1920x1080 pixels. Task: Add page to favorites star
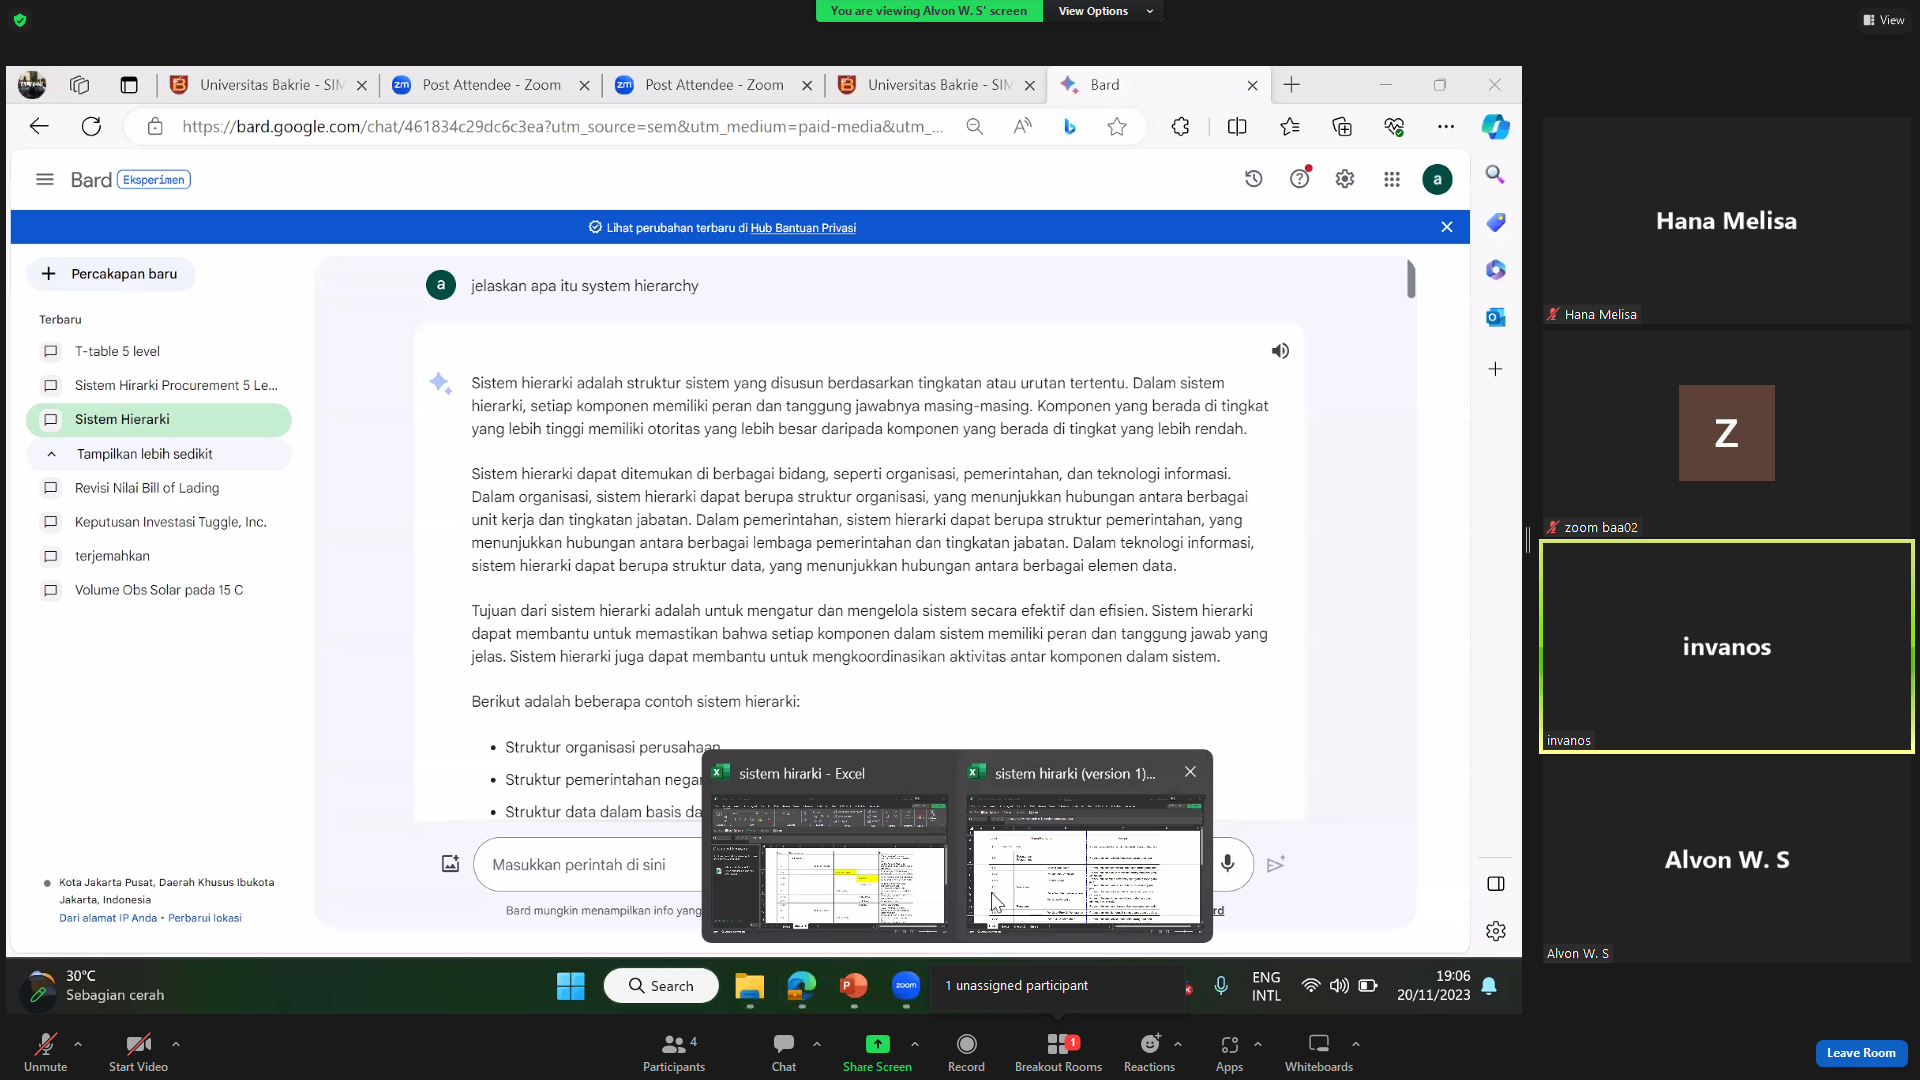click(1117, 127)
